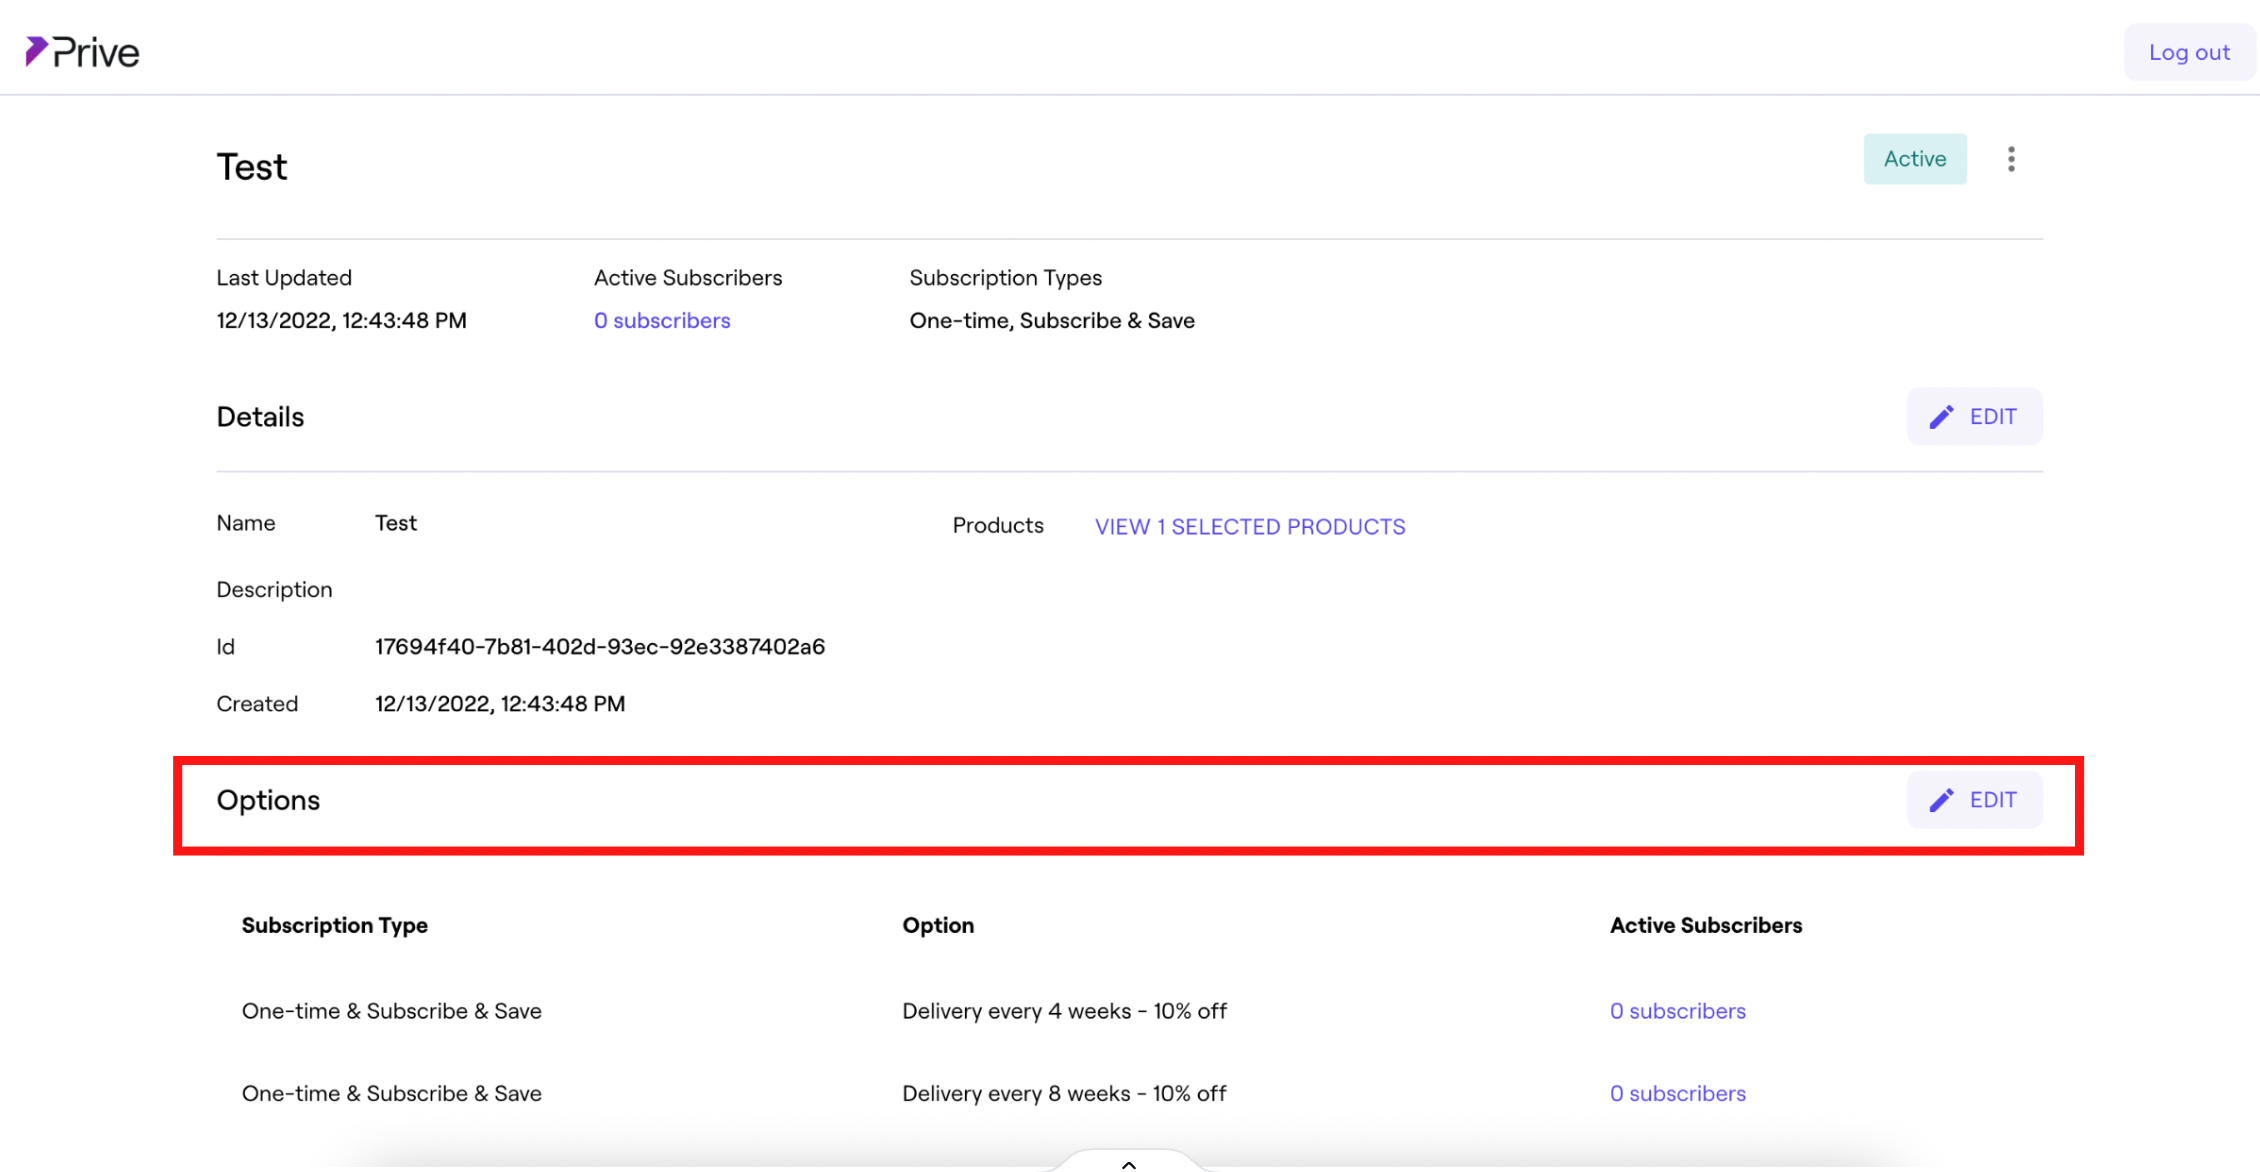The height and width of the screenshot is (1172, 2260).
Task: Click the Prive logo
Action: coord(82,52)
